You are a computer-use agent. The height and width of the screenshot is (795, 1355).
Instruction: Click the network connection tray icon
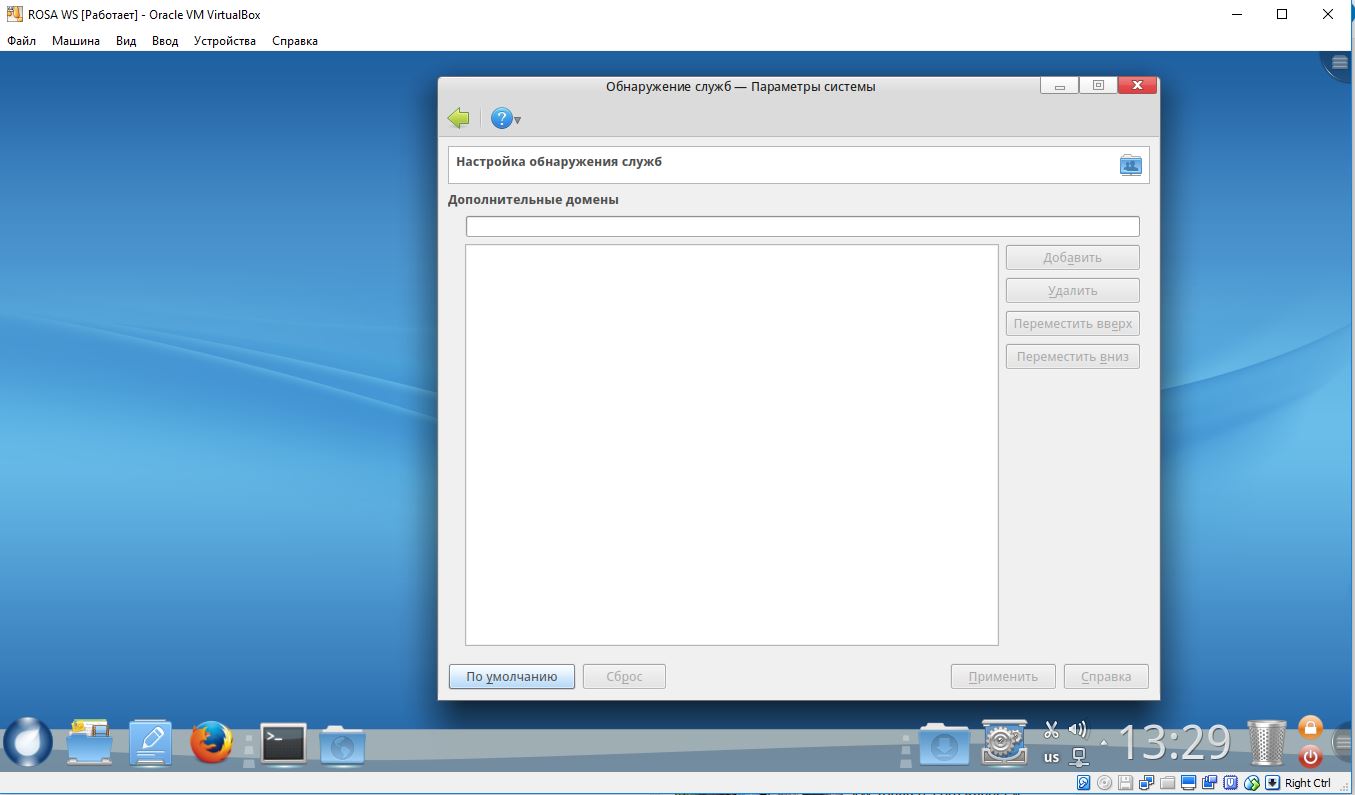tap(1078, 757)
